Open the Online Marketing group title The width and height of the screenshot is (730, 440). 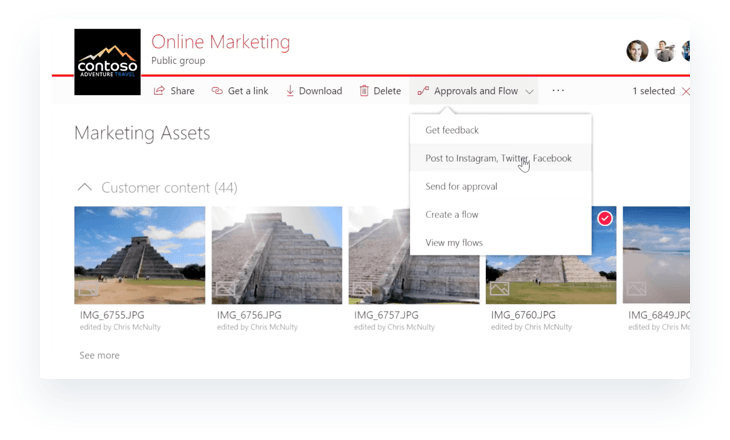pos(221,42)
